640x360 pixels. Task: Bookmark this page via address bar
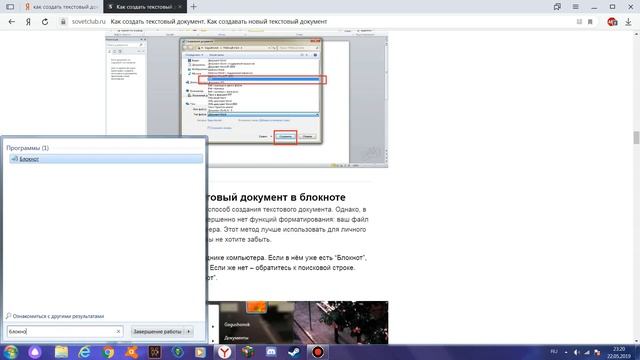pos(590,22)
